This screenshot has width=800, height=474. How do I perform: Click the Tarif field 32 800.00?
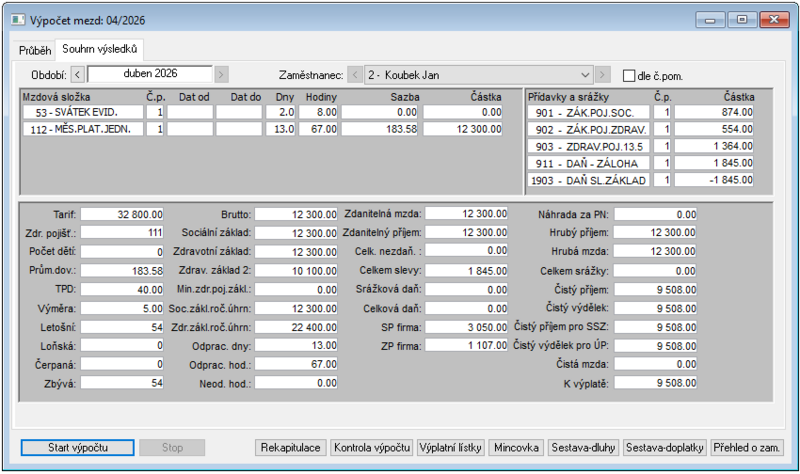122,214
